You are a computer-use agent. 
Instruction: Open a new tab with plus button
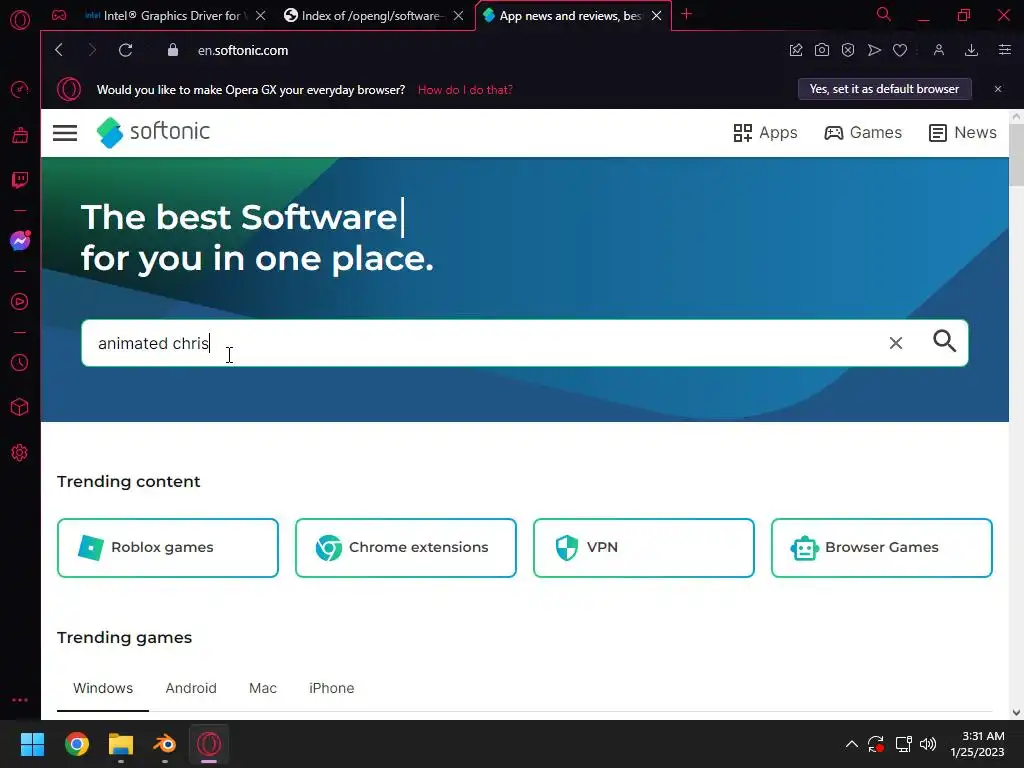pyautogui.click(x=686, y=14)
